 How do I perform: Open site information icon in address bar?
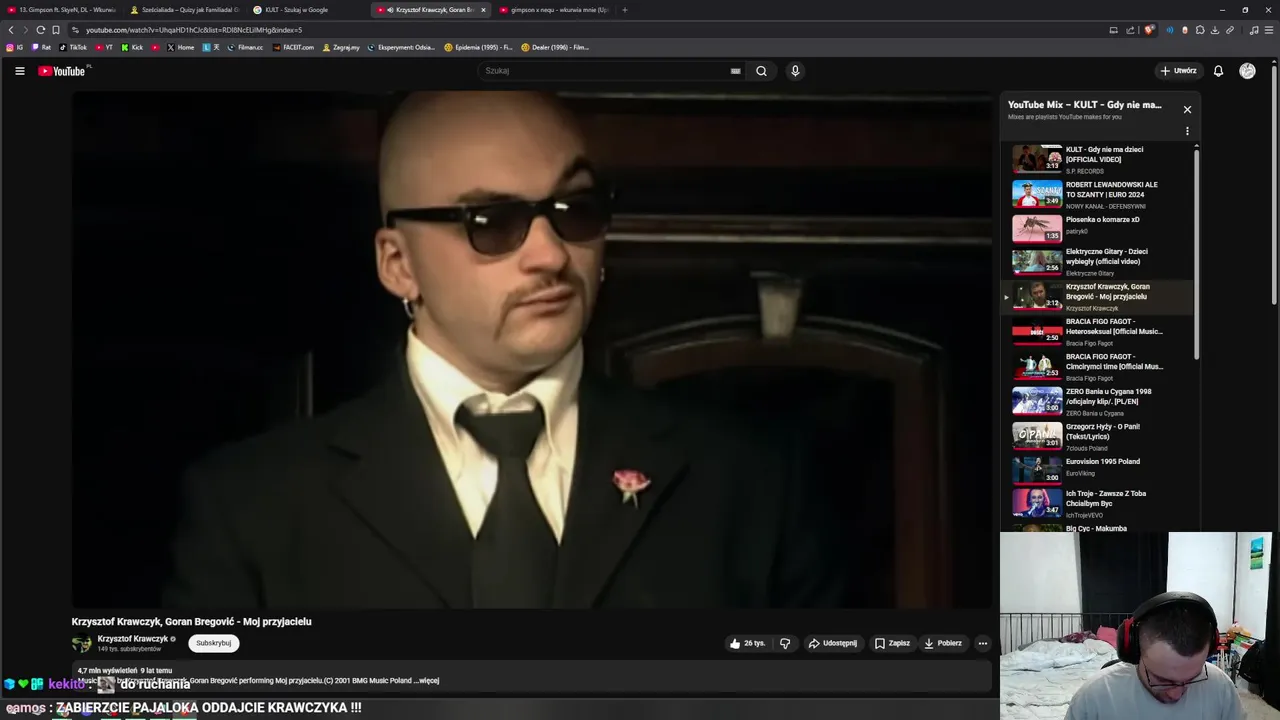(75, 30)
